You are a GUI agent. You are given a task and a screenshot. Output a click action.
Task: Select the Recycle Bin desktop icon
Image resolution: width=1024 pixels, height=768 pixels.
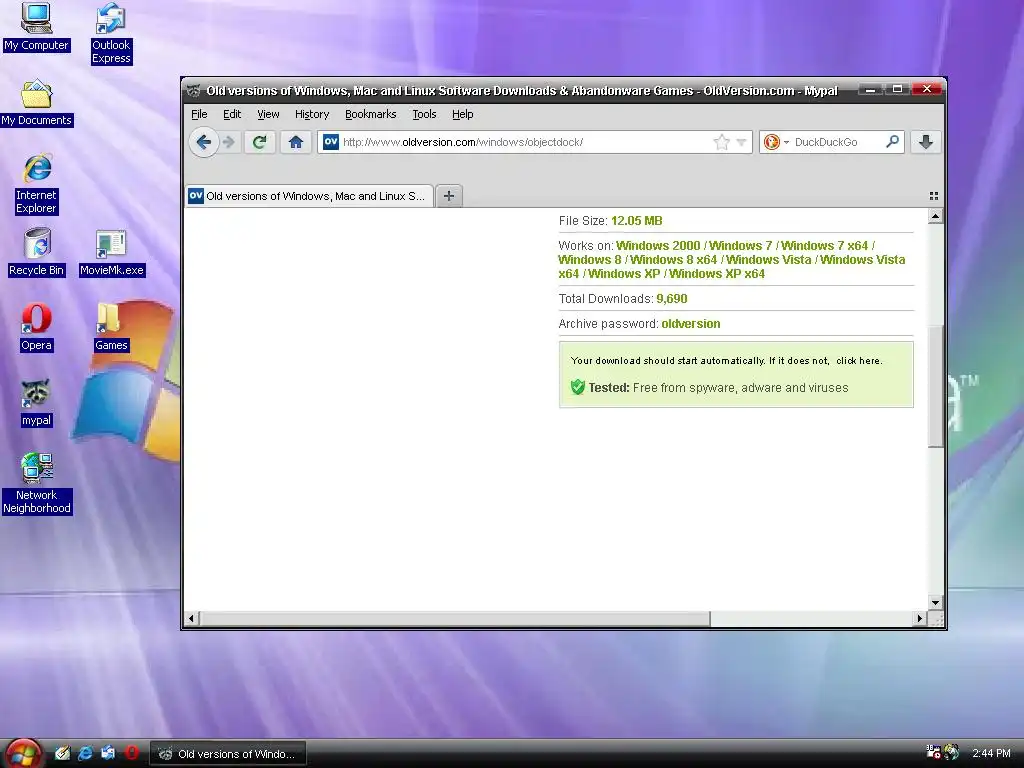tap(37, 252)
